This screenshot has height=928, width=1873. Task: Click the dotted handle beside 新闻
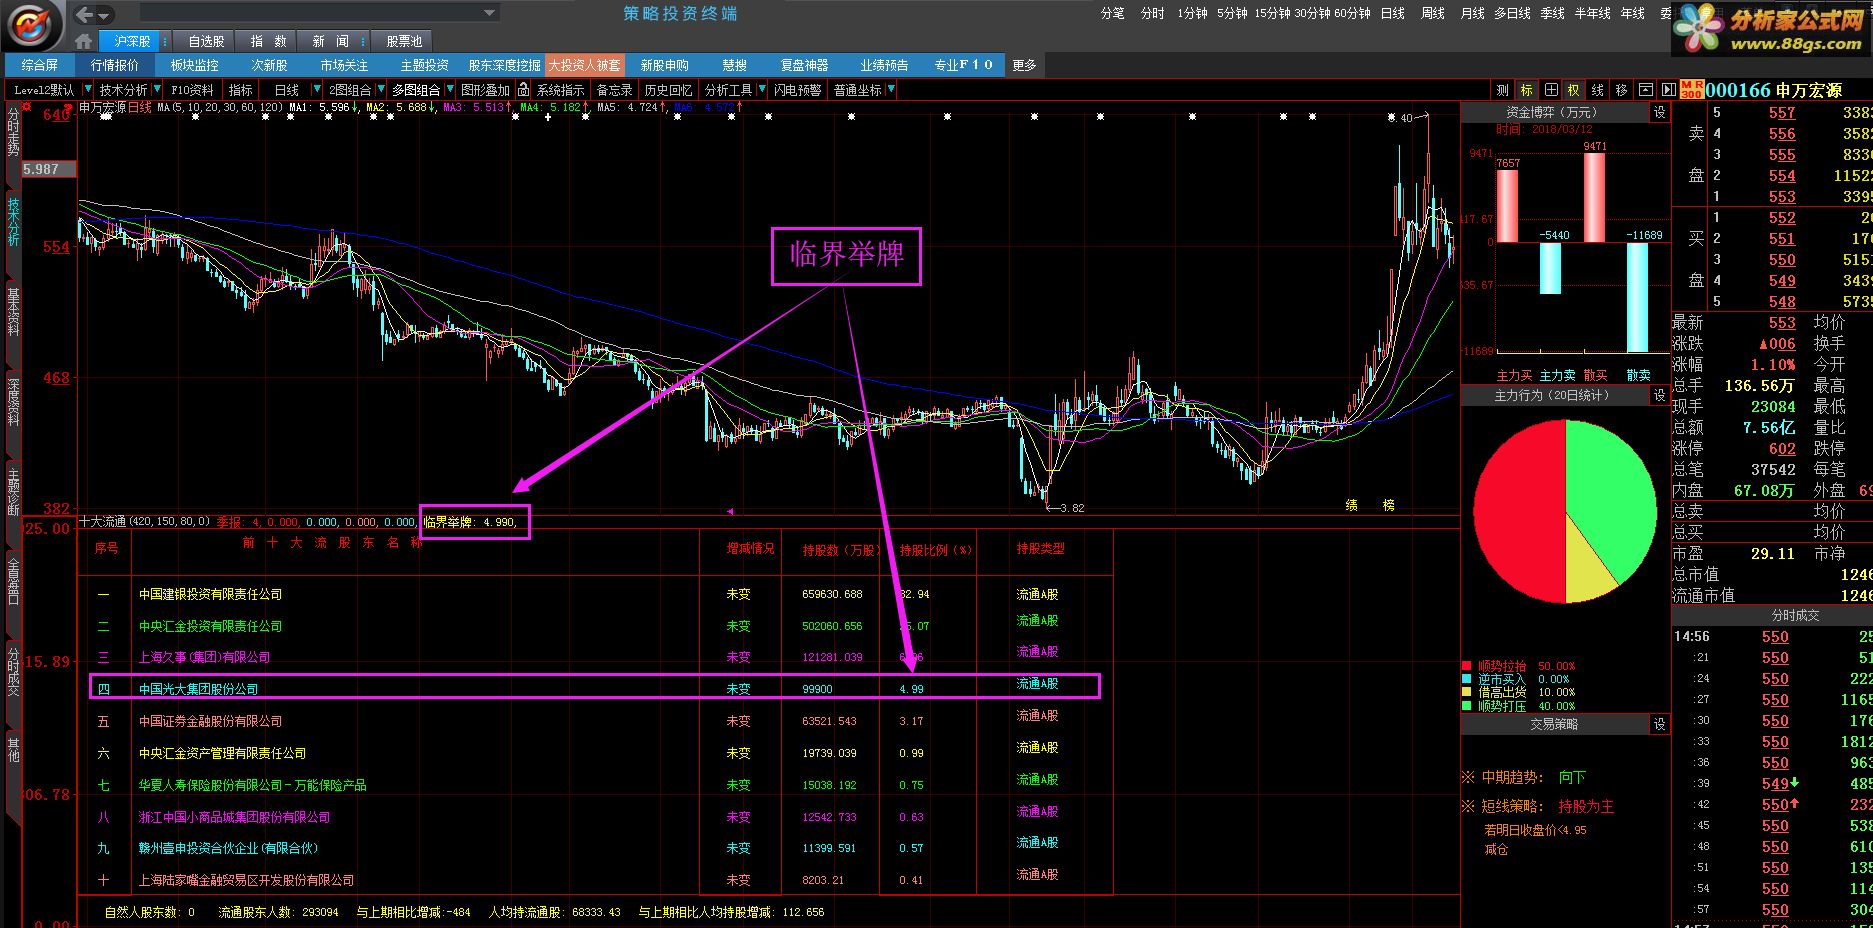coord(365,41)
